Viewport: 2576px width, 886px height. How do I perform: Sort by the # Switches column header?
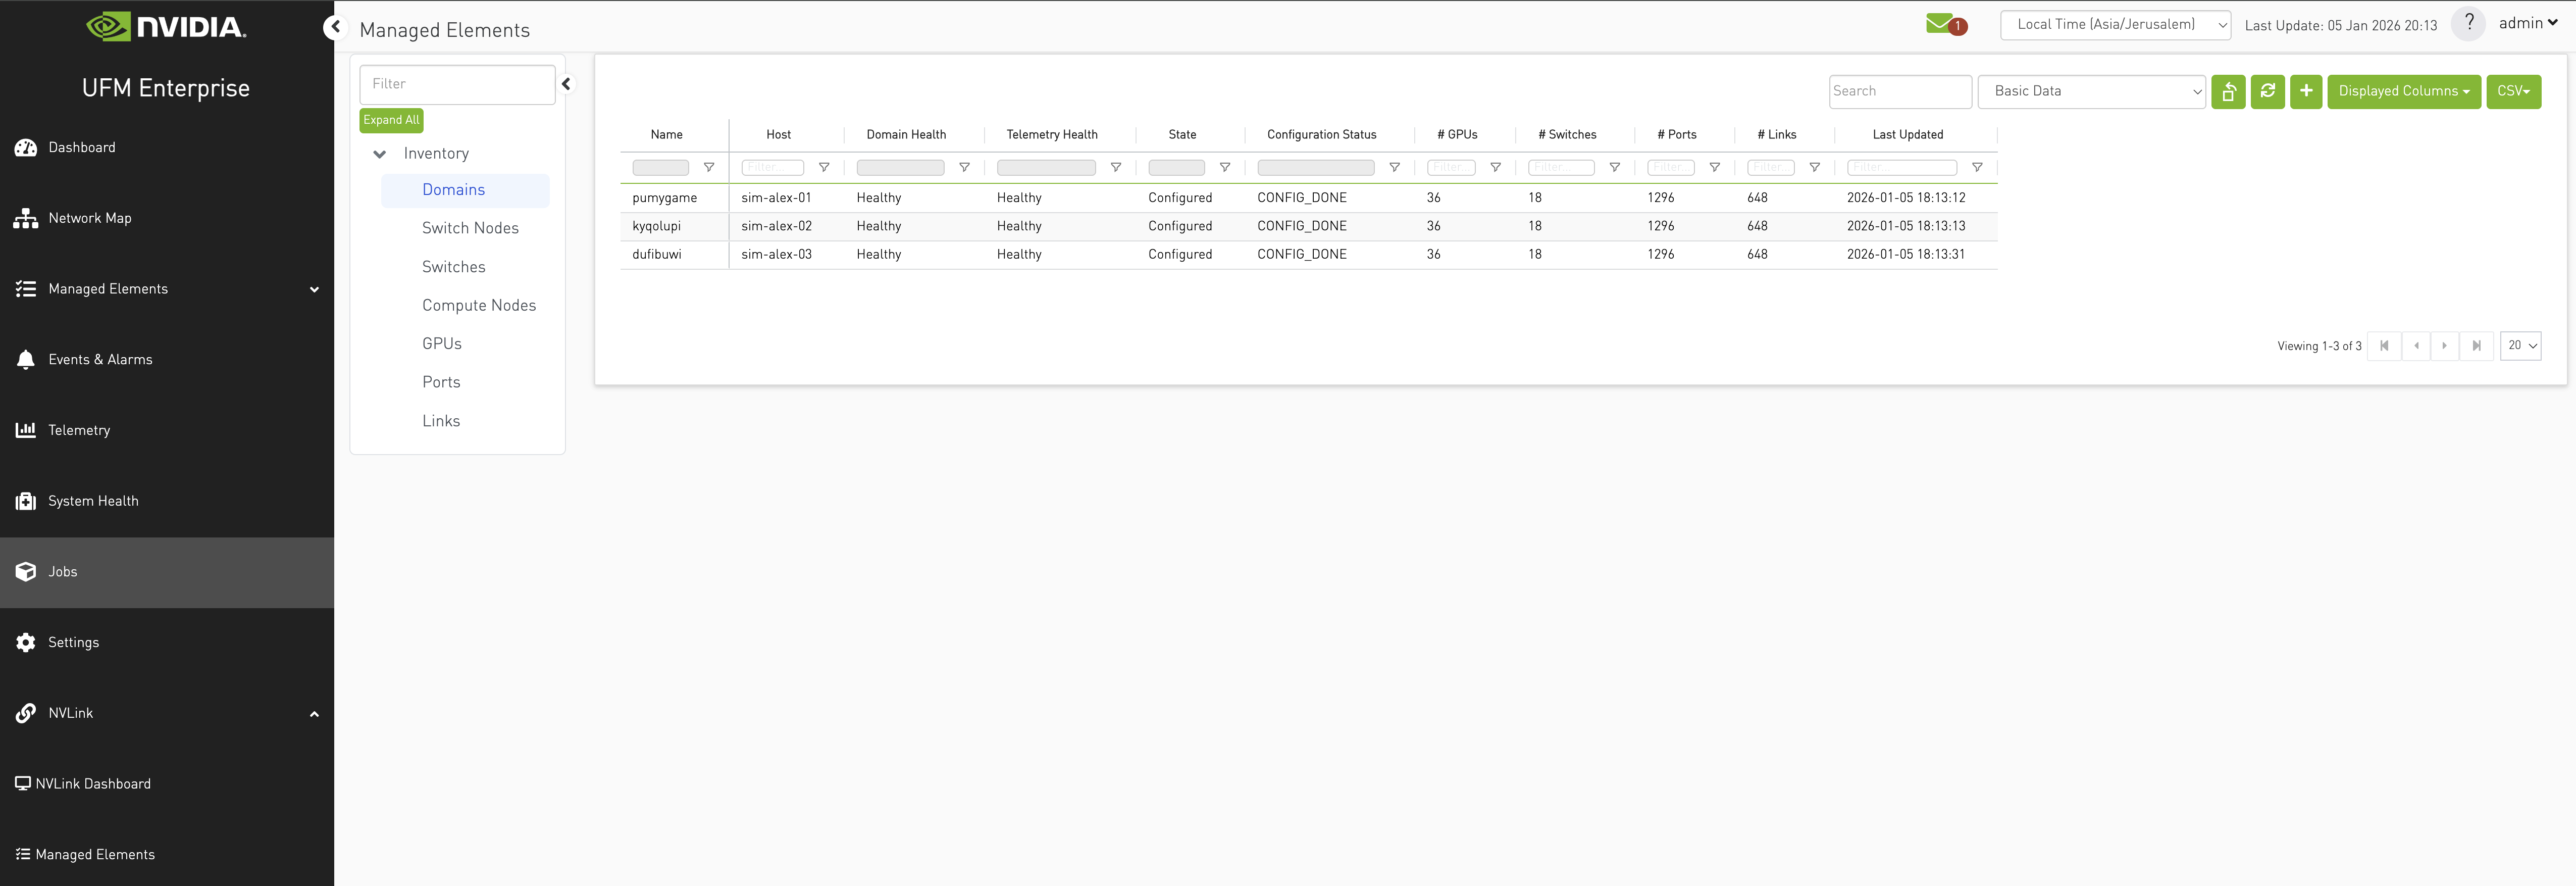[1567, 135]
